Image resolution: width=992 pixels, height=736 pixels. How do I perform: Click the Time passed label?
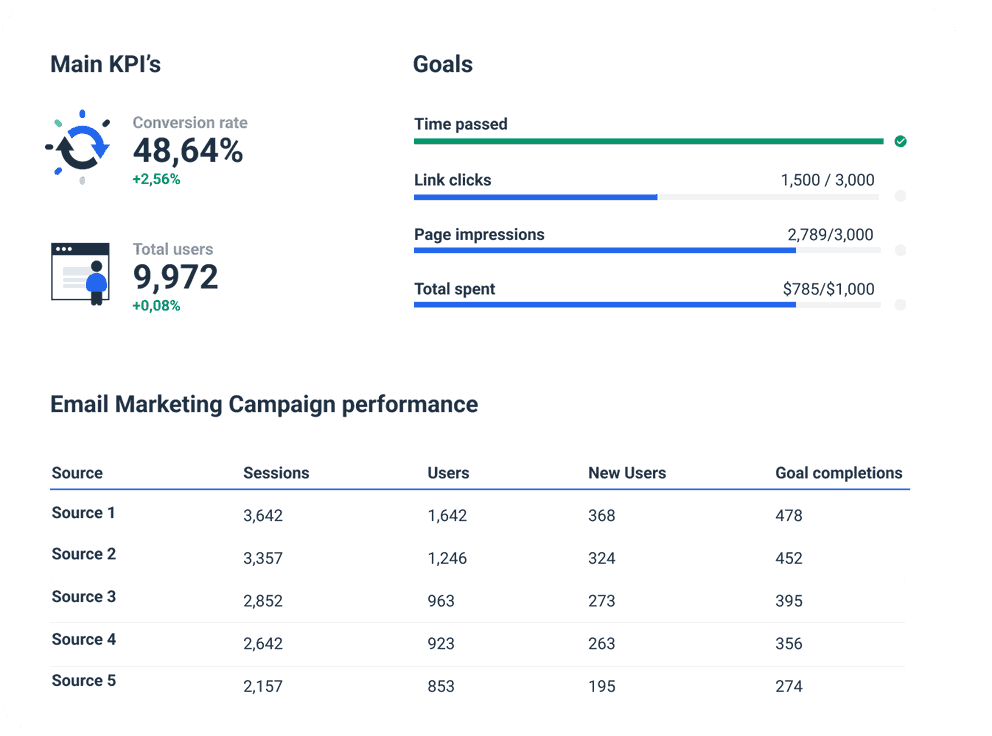click(461, 124)
